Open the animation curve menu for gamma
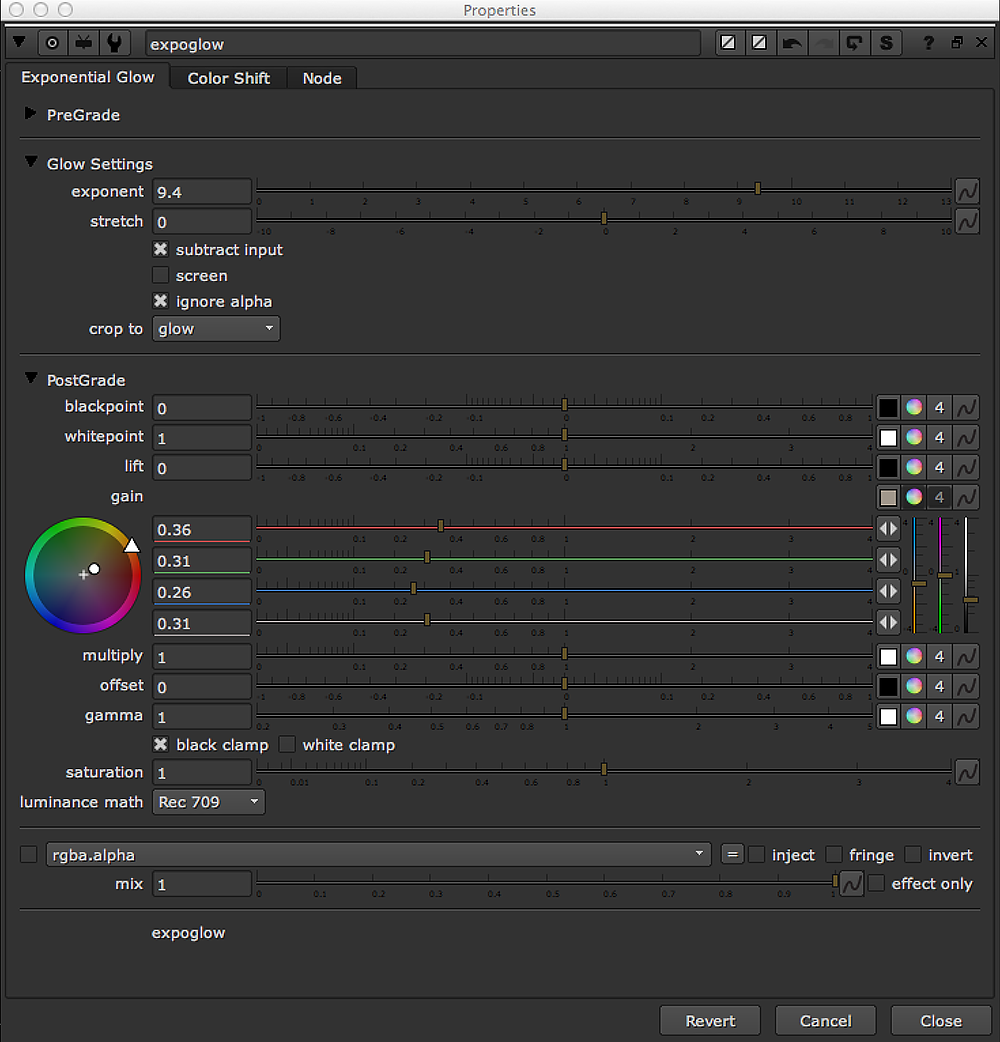 pyautogui.click(x=967, y=716)
